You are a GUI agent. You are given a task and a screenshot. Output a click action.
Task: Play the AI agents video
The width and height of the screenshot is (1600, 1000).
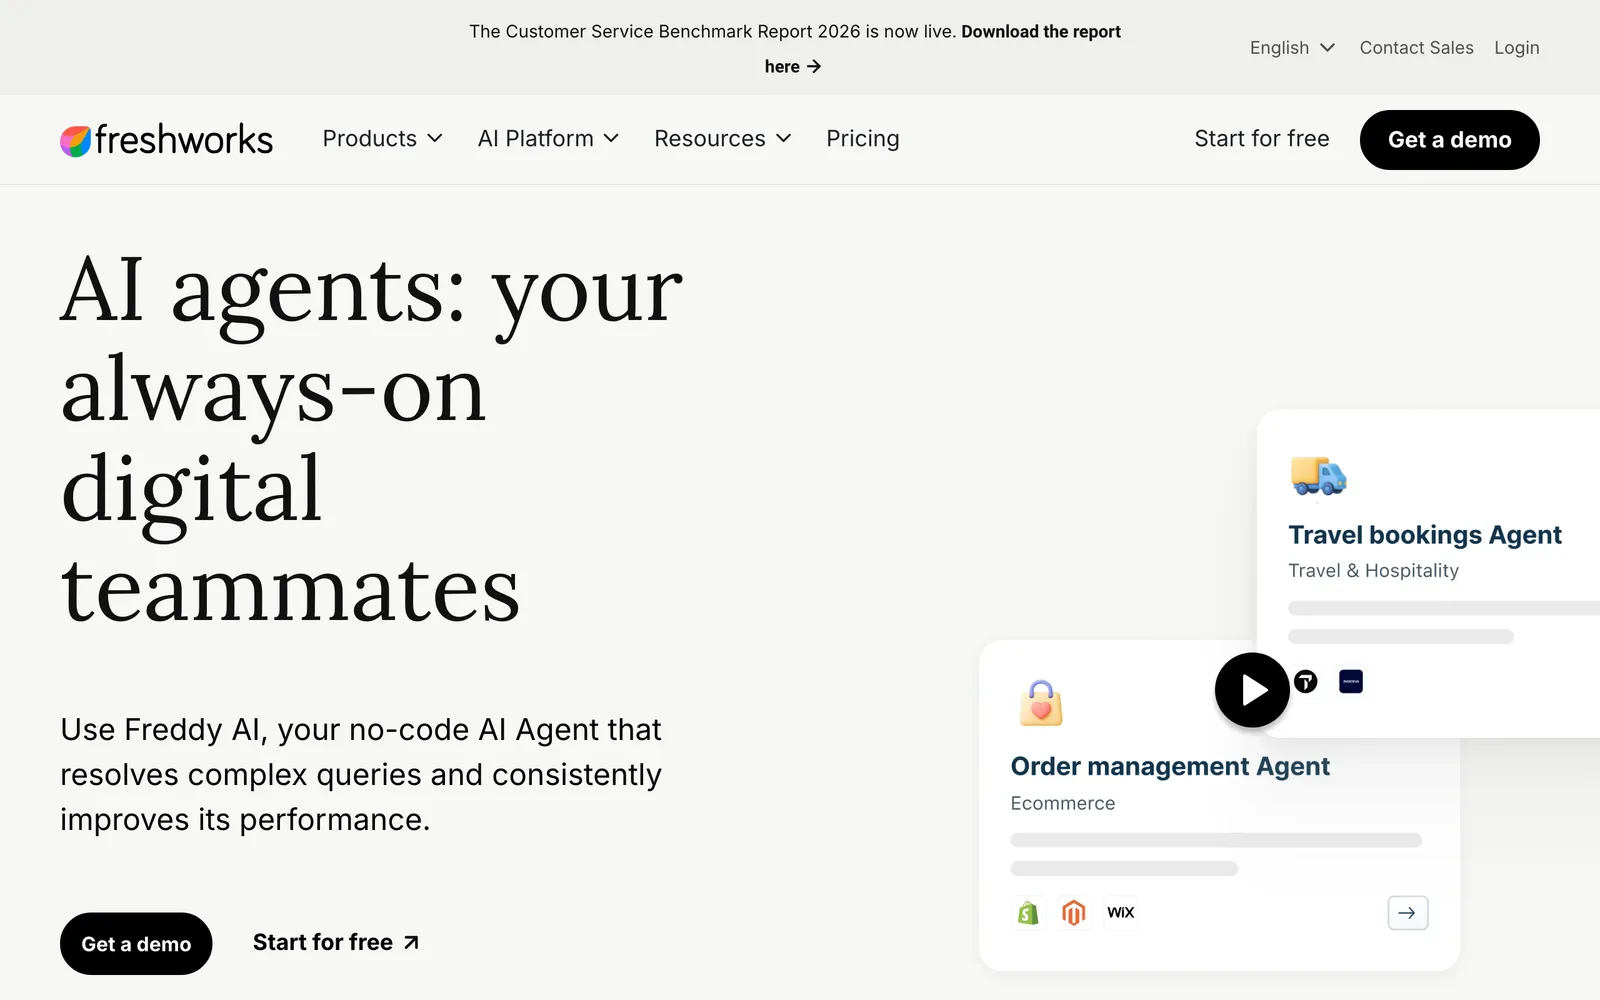click(x=1252, y=690)
